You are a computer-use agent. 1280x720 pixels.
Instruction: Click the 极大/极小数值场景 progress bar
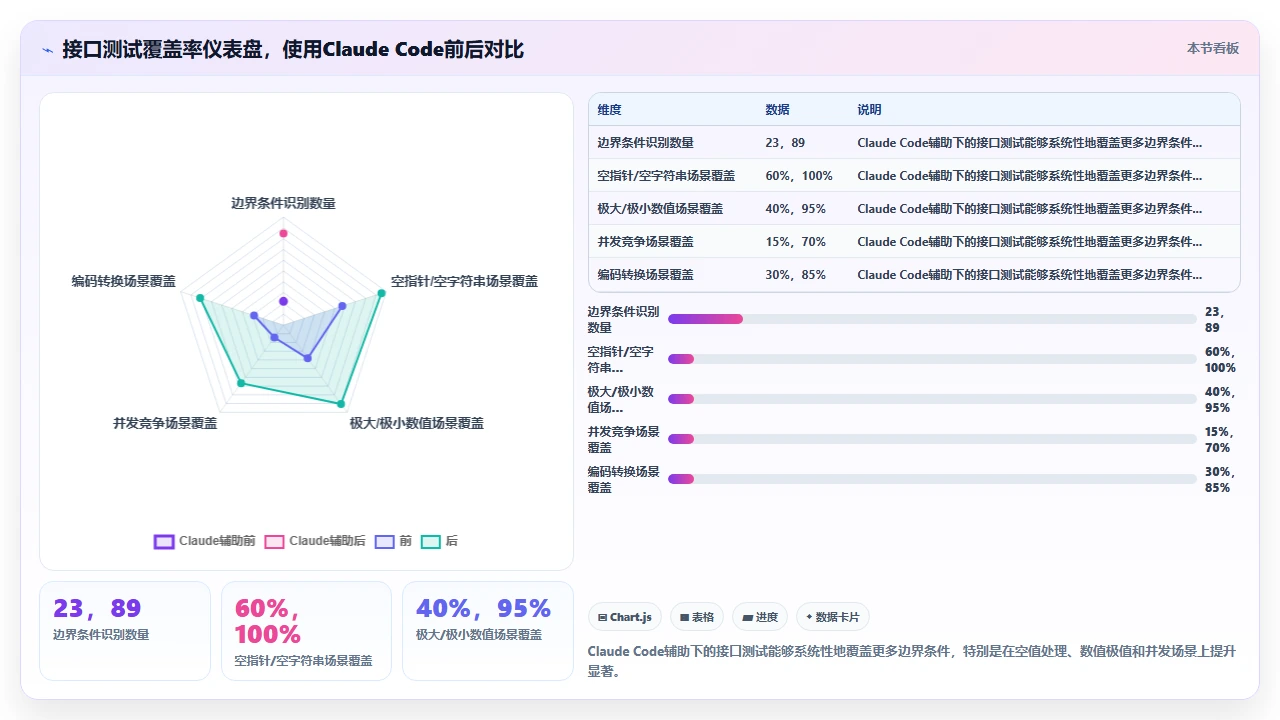tap(932, 399)
